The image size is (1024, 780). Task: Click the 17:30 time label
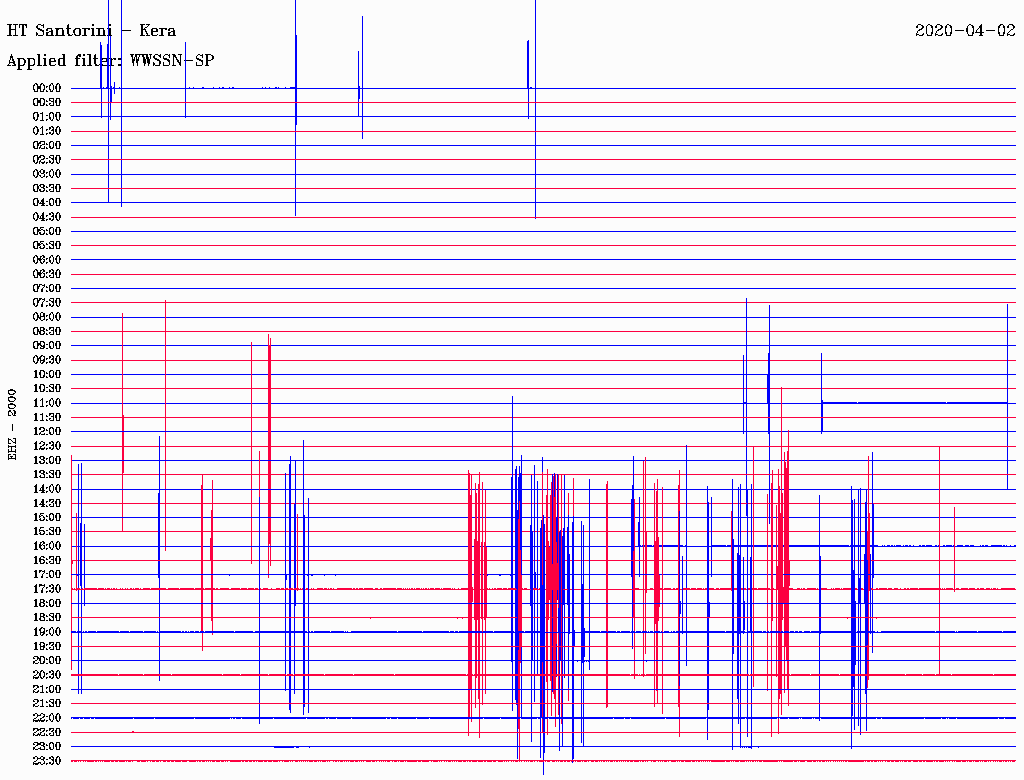(x=47, y=589)
